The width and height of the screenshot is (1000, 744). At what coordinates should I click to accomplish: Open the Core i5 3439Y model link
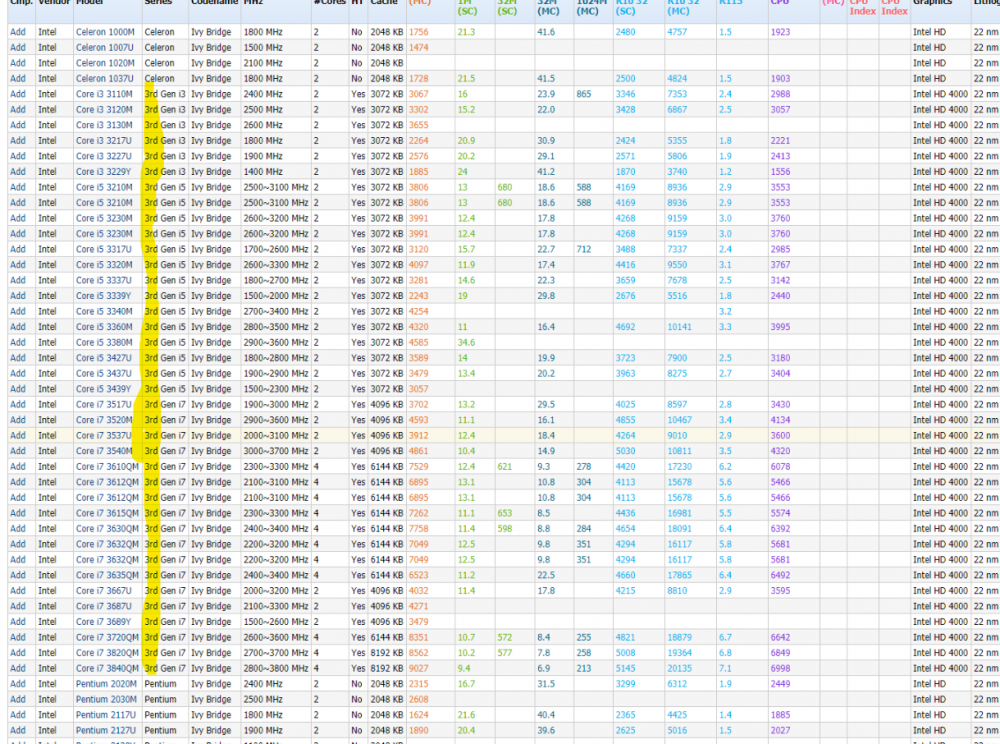click(104, 389)
